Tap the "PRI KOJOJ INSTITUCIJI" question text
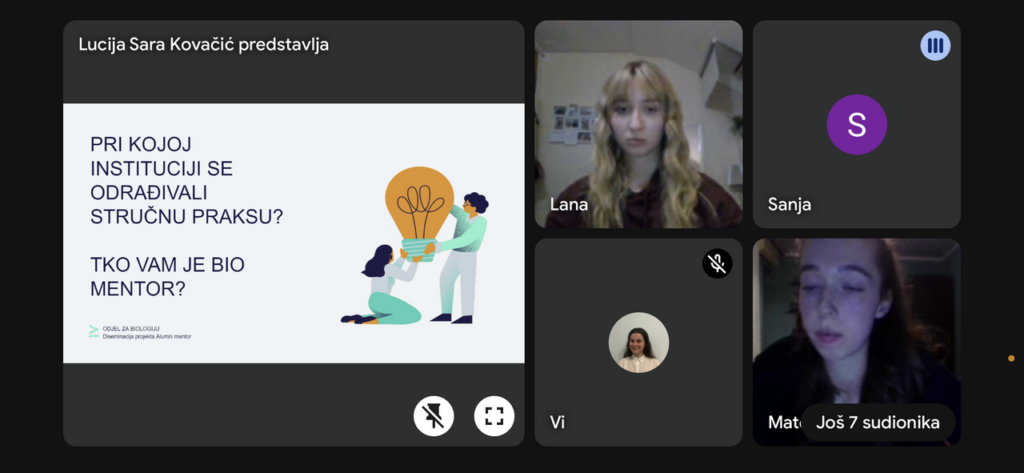The image size is (1024, 473). tap(187, 180)
